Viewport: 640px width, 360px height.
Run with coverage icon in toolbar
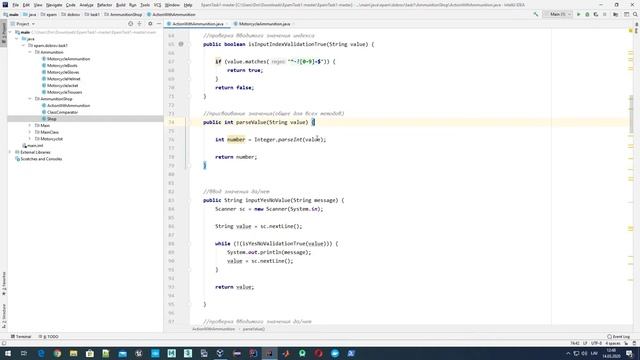click(596, 14)
